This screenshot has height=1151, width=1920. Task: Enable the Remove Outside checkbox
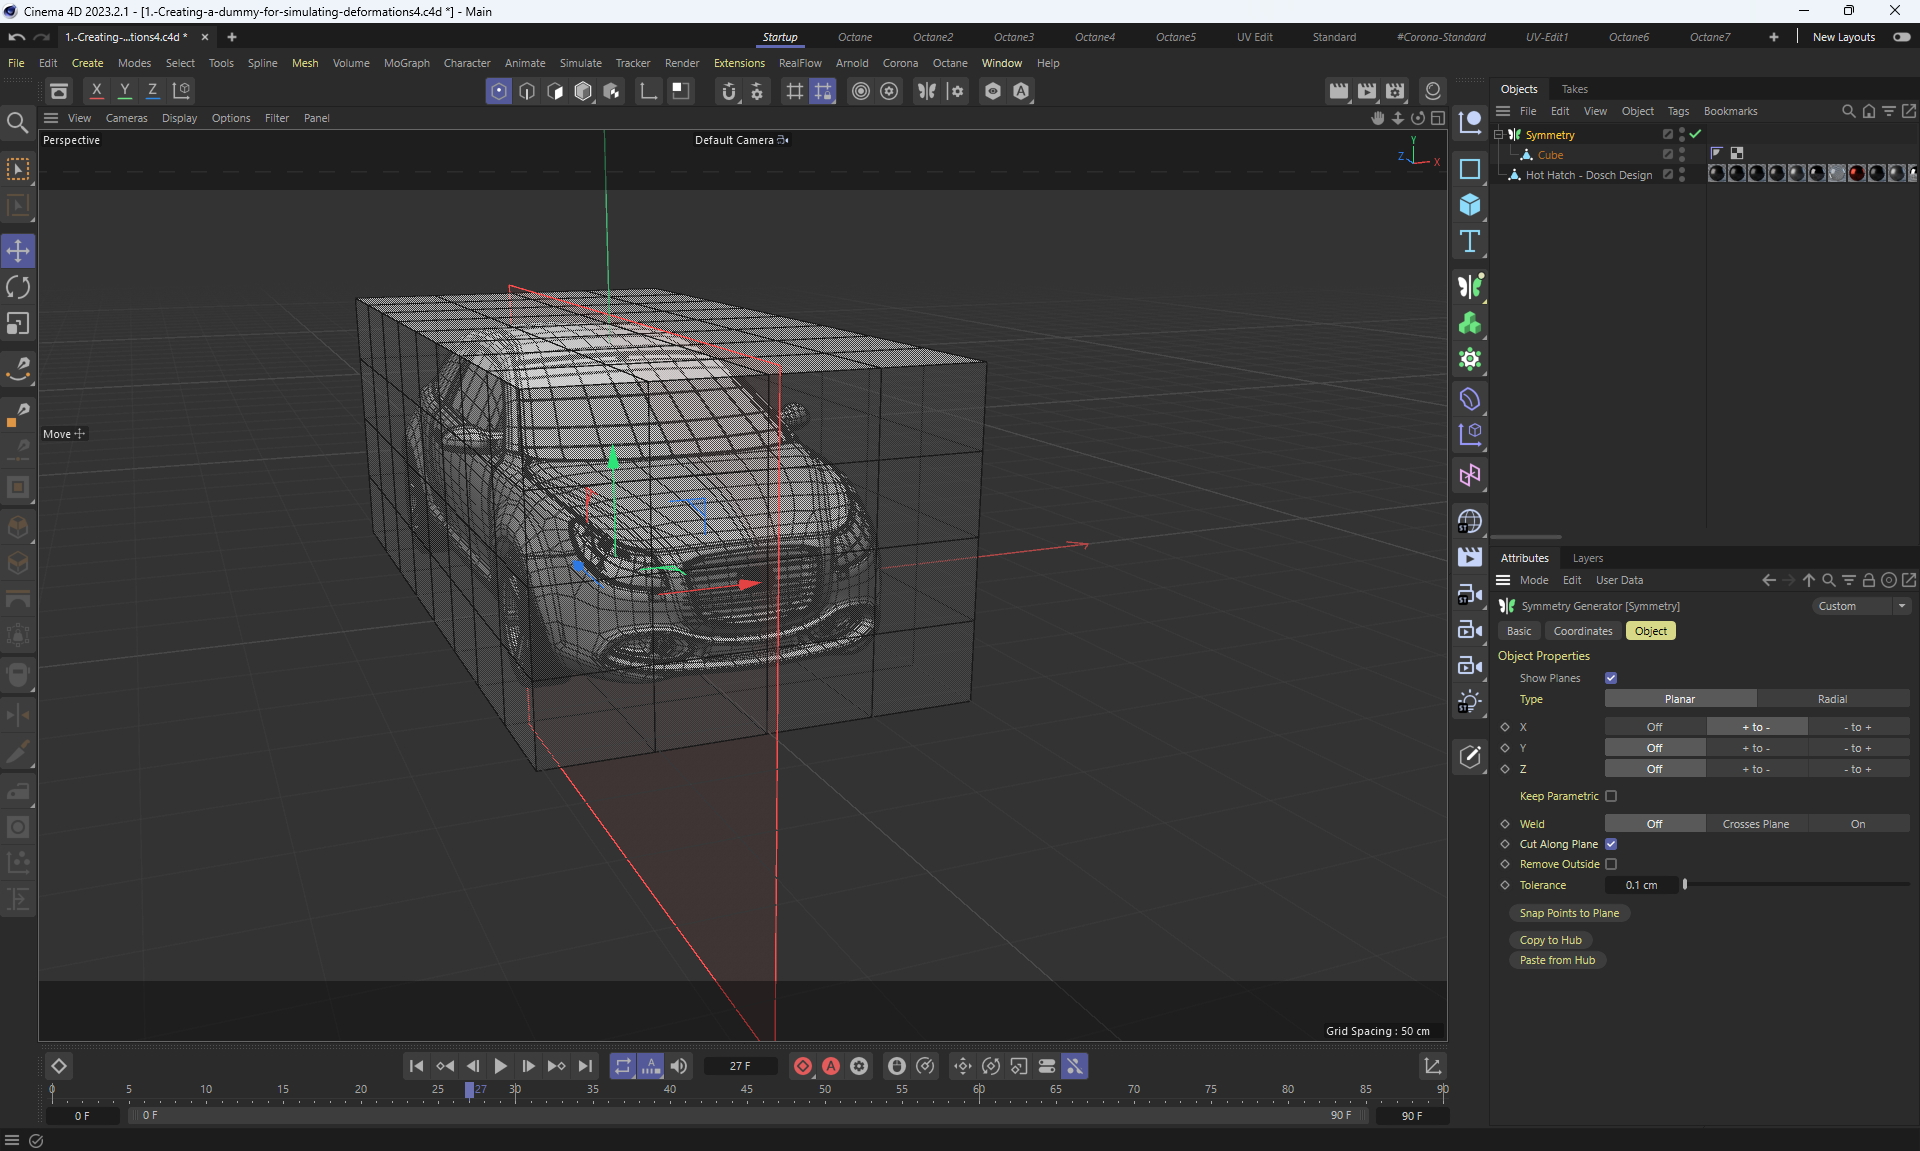1611,864
